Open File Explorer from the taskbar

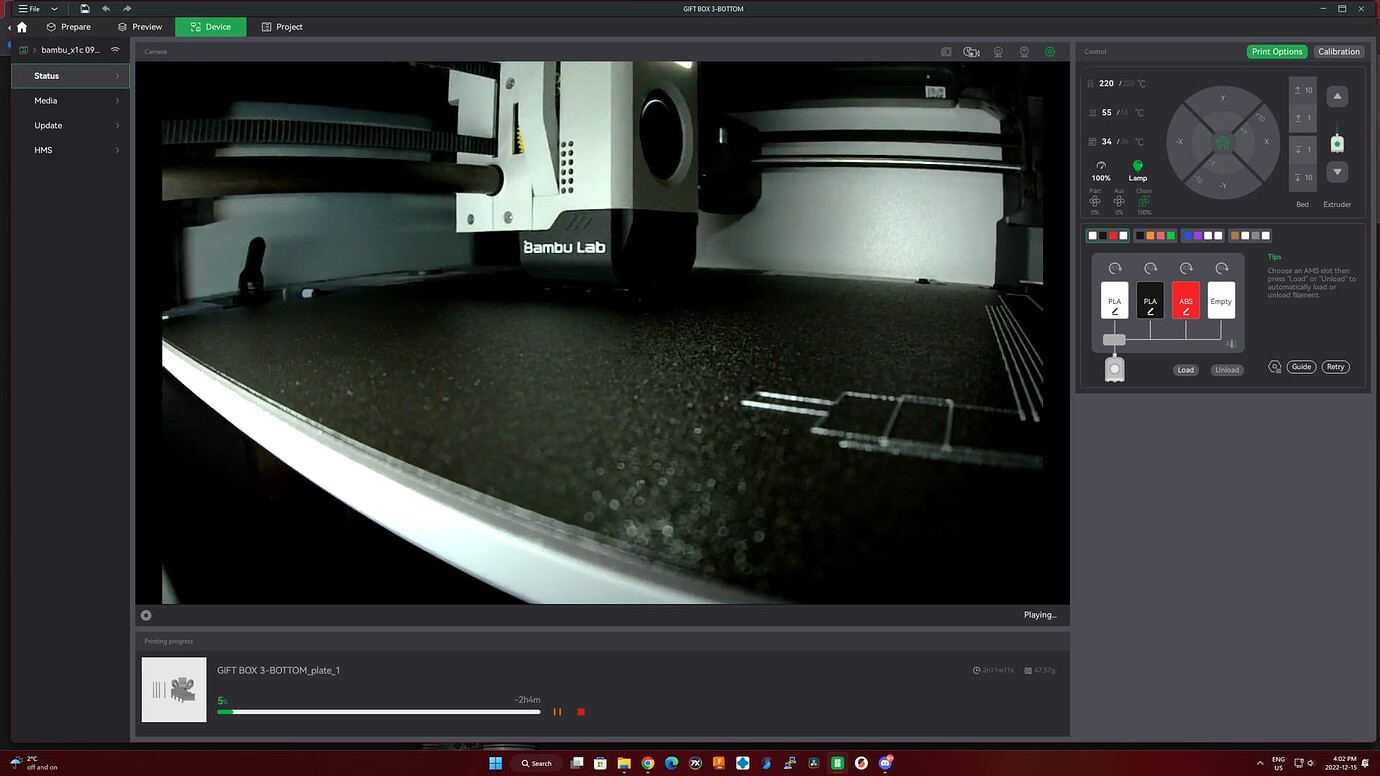624,763
